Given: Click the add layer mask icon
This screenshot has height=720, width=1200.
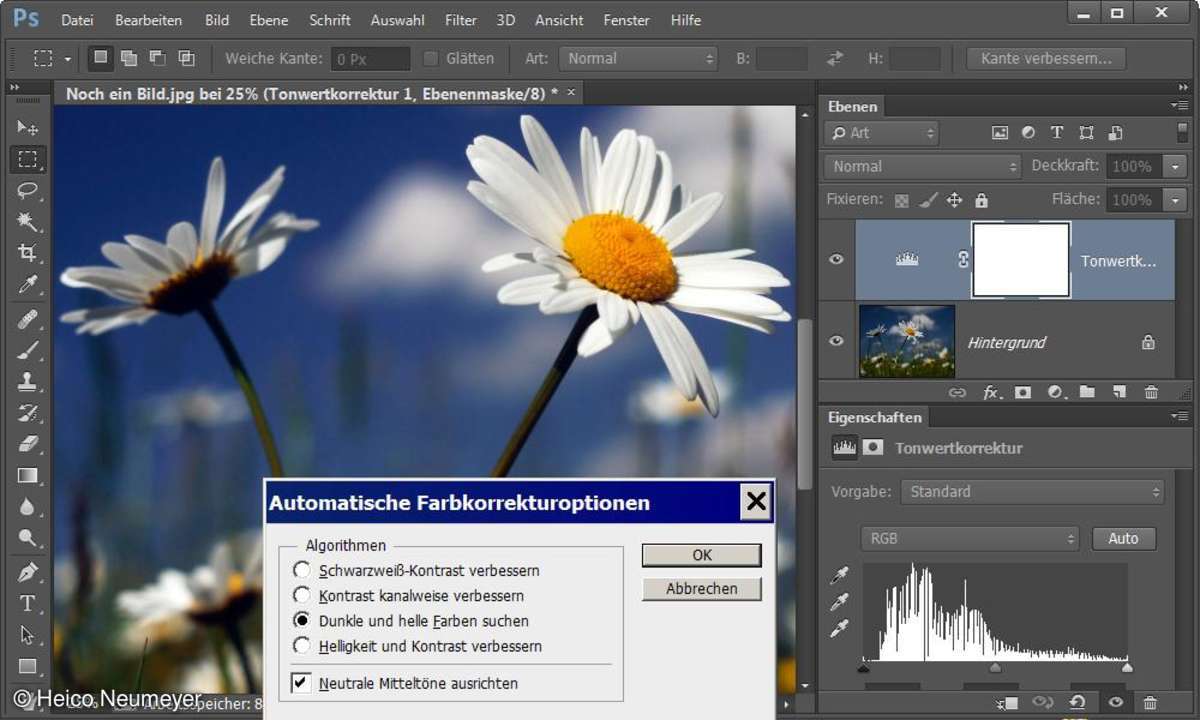Looking at the screenshot, I should tap(1023, 393).
